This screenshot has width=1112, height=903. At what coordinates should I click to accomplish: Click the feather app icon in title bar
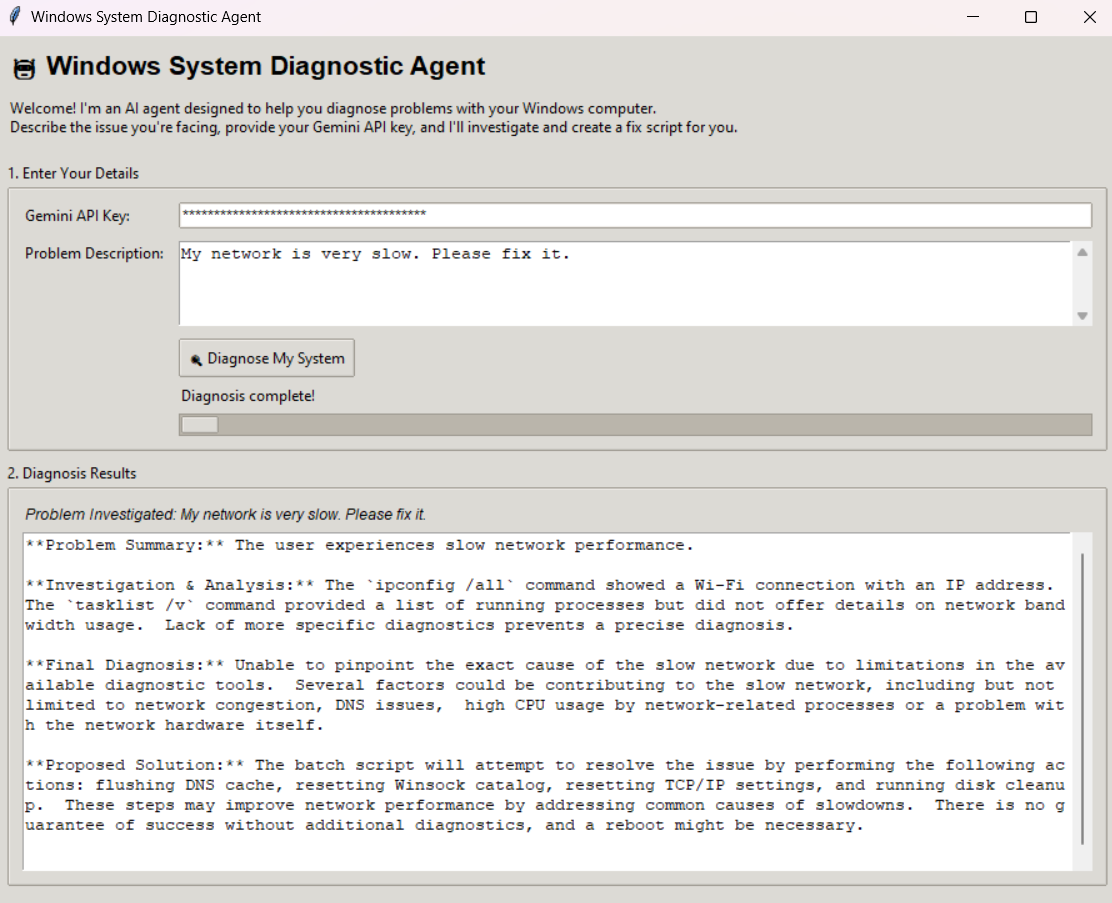click(x=15, y=16)
